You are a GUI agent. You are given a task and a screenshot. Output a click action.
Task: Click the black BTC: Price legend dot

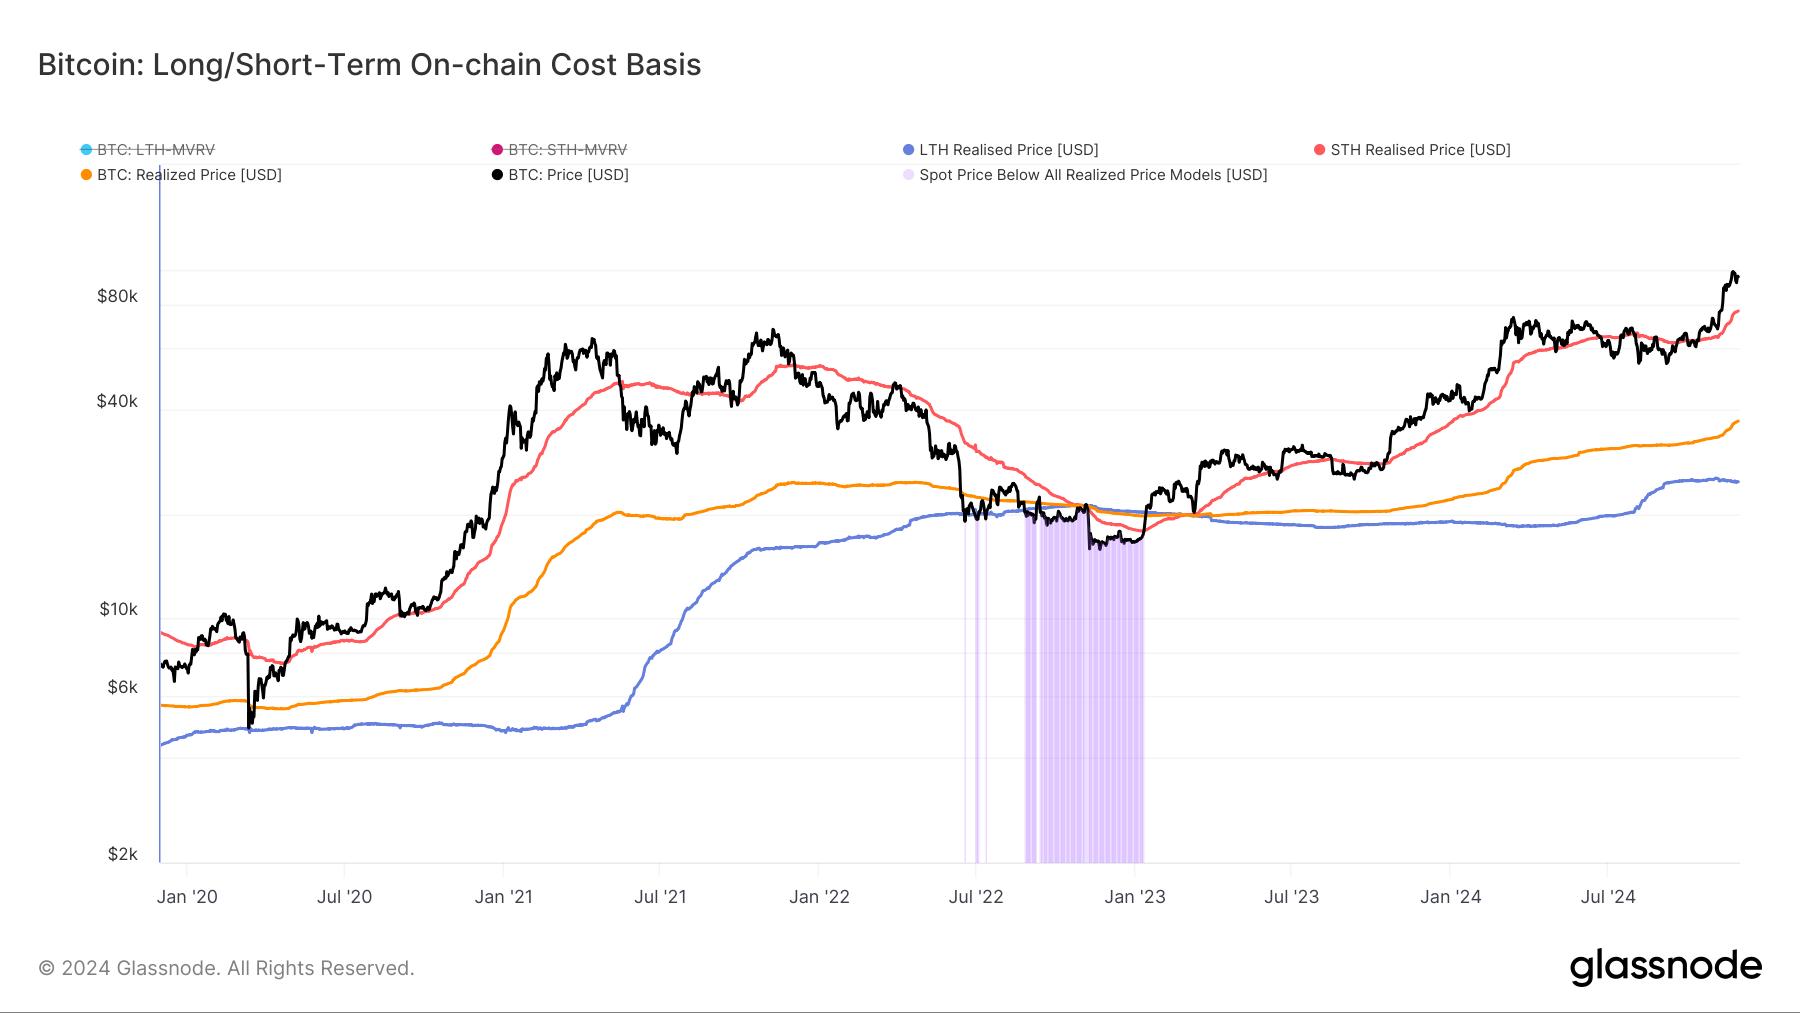pos(497,175)
